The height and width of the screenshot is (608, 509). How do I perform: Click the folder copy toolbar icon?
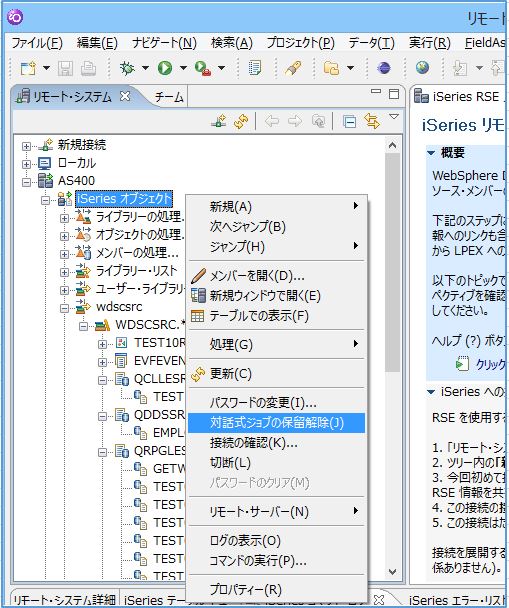click(x=331, y=68)
